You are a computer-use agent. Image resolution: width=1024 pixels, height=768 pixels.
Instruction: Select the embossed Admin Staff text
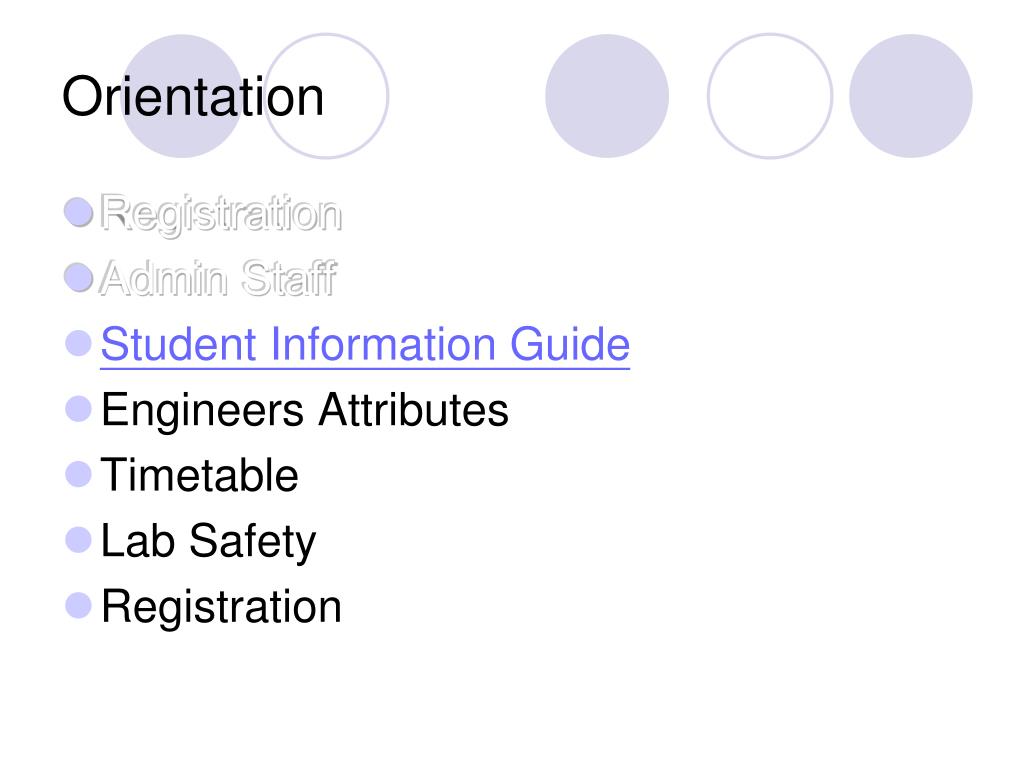[217, 278]
